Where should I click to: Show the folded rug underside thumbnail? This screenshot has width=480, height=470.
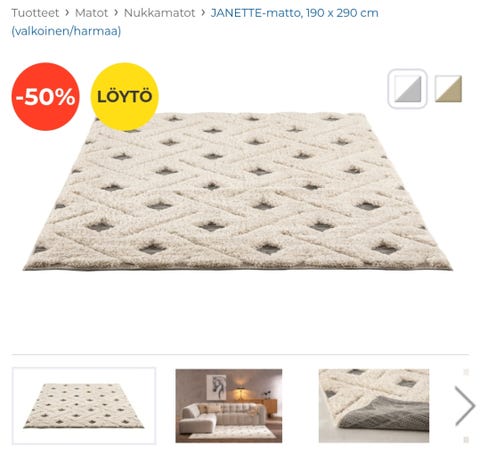(374, 406)
